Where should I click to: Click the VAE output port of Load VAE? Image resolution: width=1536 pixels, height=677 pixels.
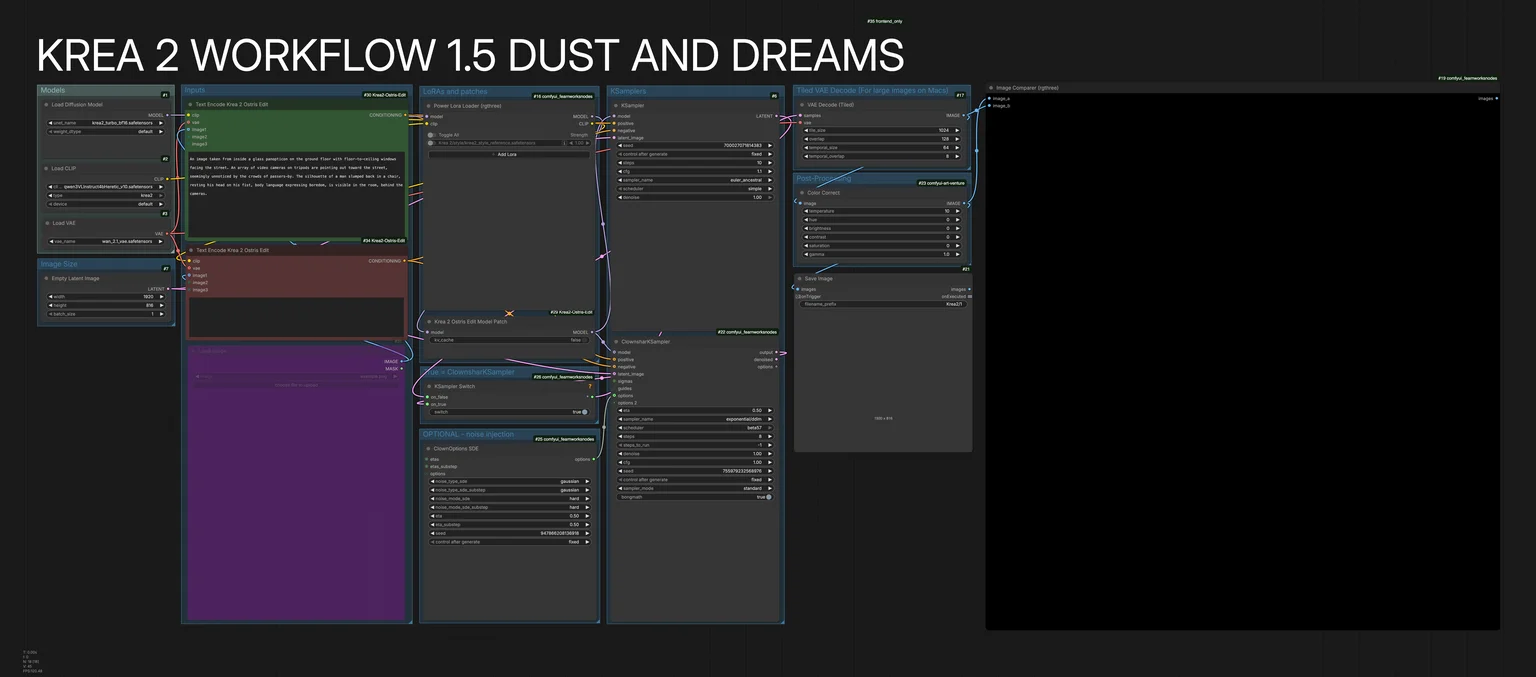(168, 234)
